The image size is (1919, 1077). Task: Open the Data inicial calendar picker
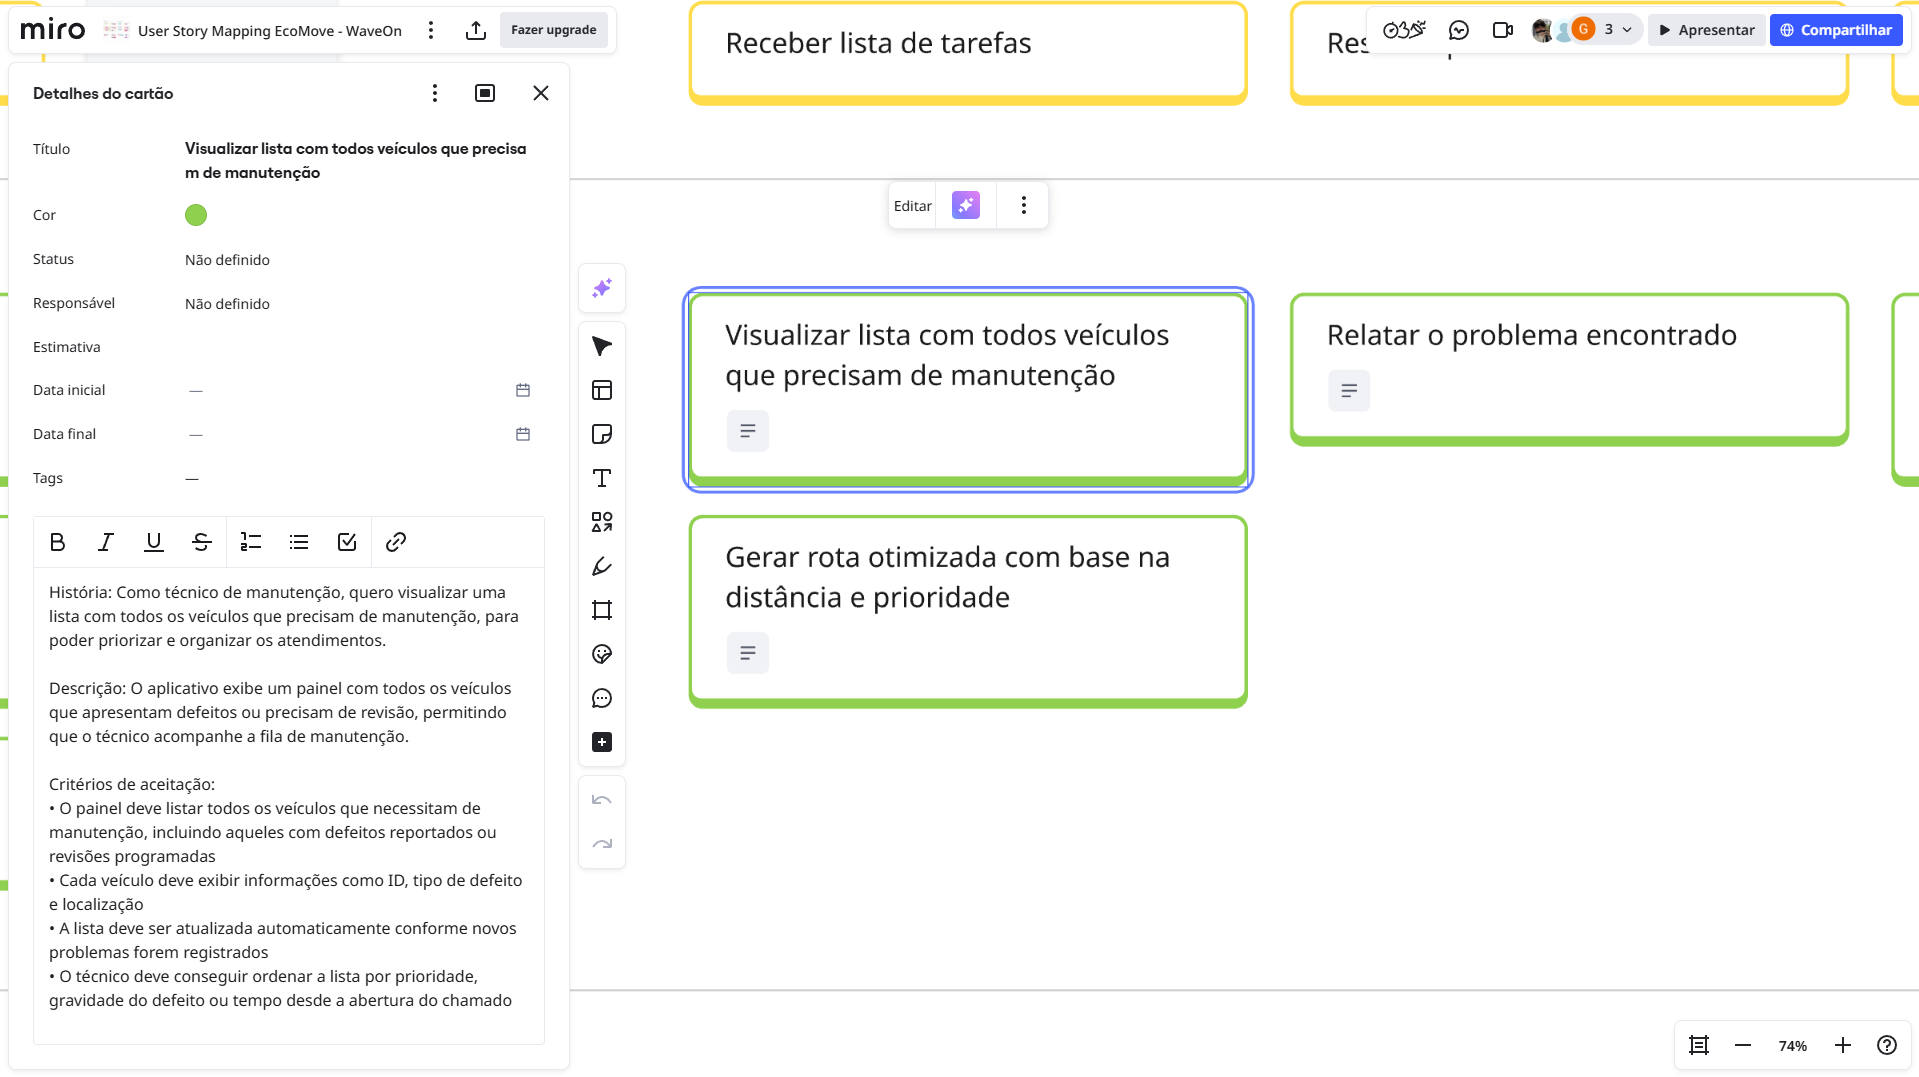point(522,390)
